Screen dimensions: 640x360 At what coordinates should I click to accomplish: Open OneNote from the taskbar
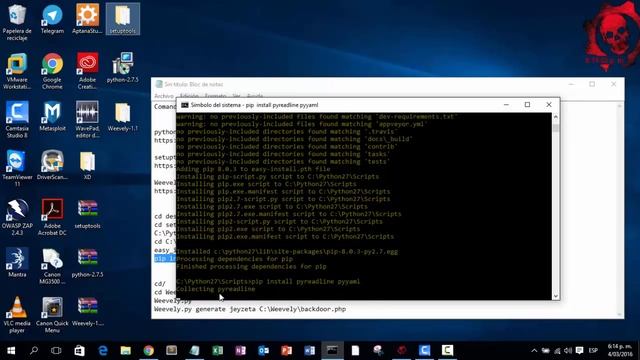tap(240, 350)
